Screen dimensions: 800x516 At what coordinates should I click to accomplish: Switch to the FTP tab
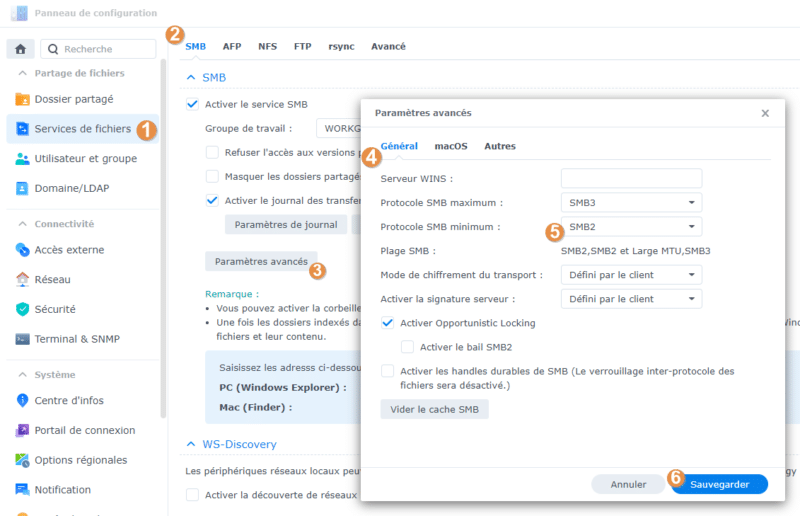click(x=303, y=46)
